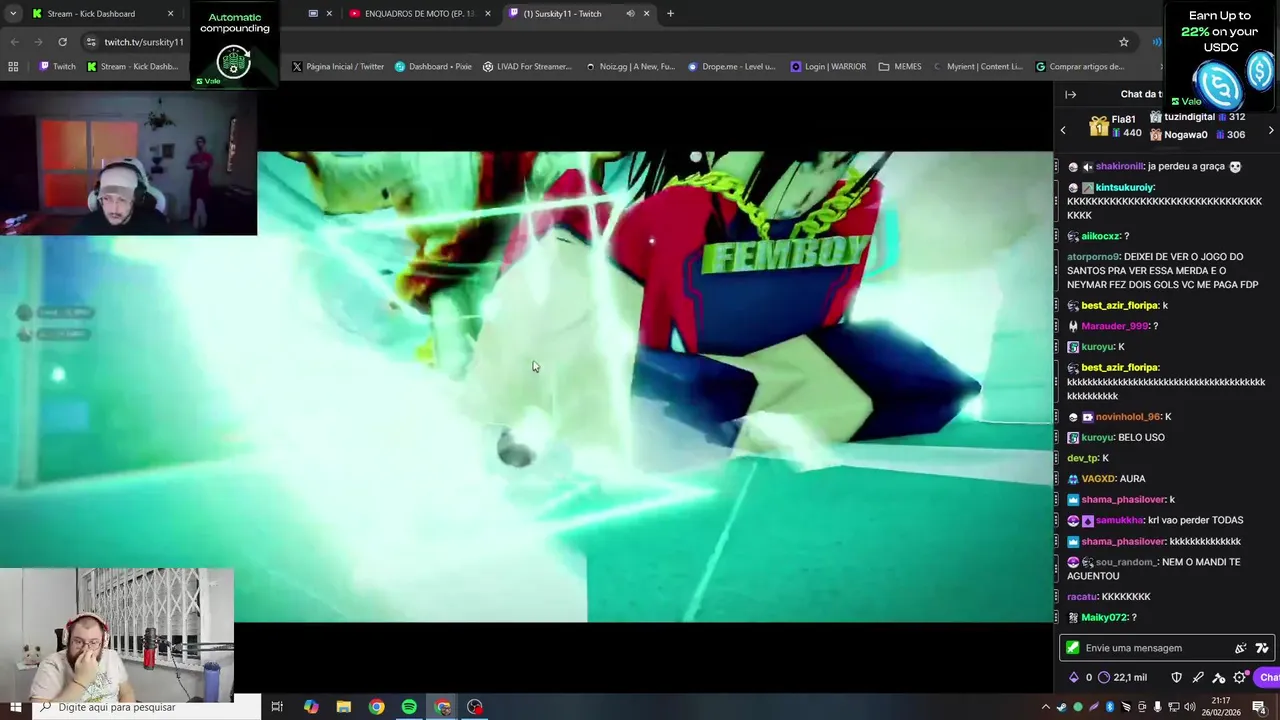Viewport: 1280px width, 720px height.
Task: Open Dashboard • Pixie bookmark
Action: point(433,67)
